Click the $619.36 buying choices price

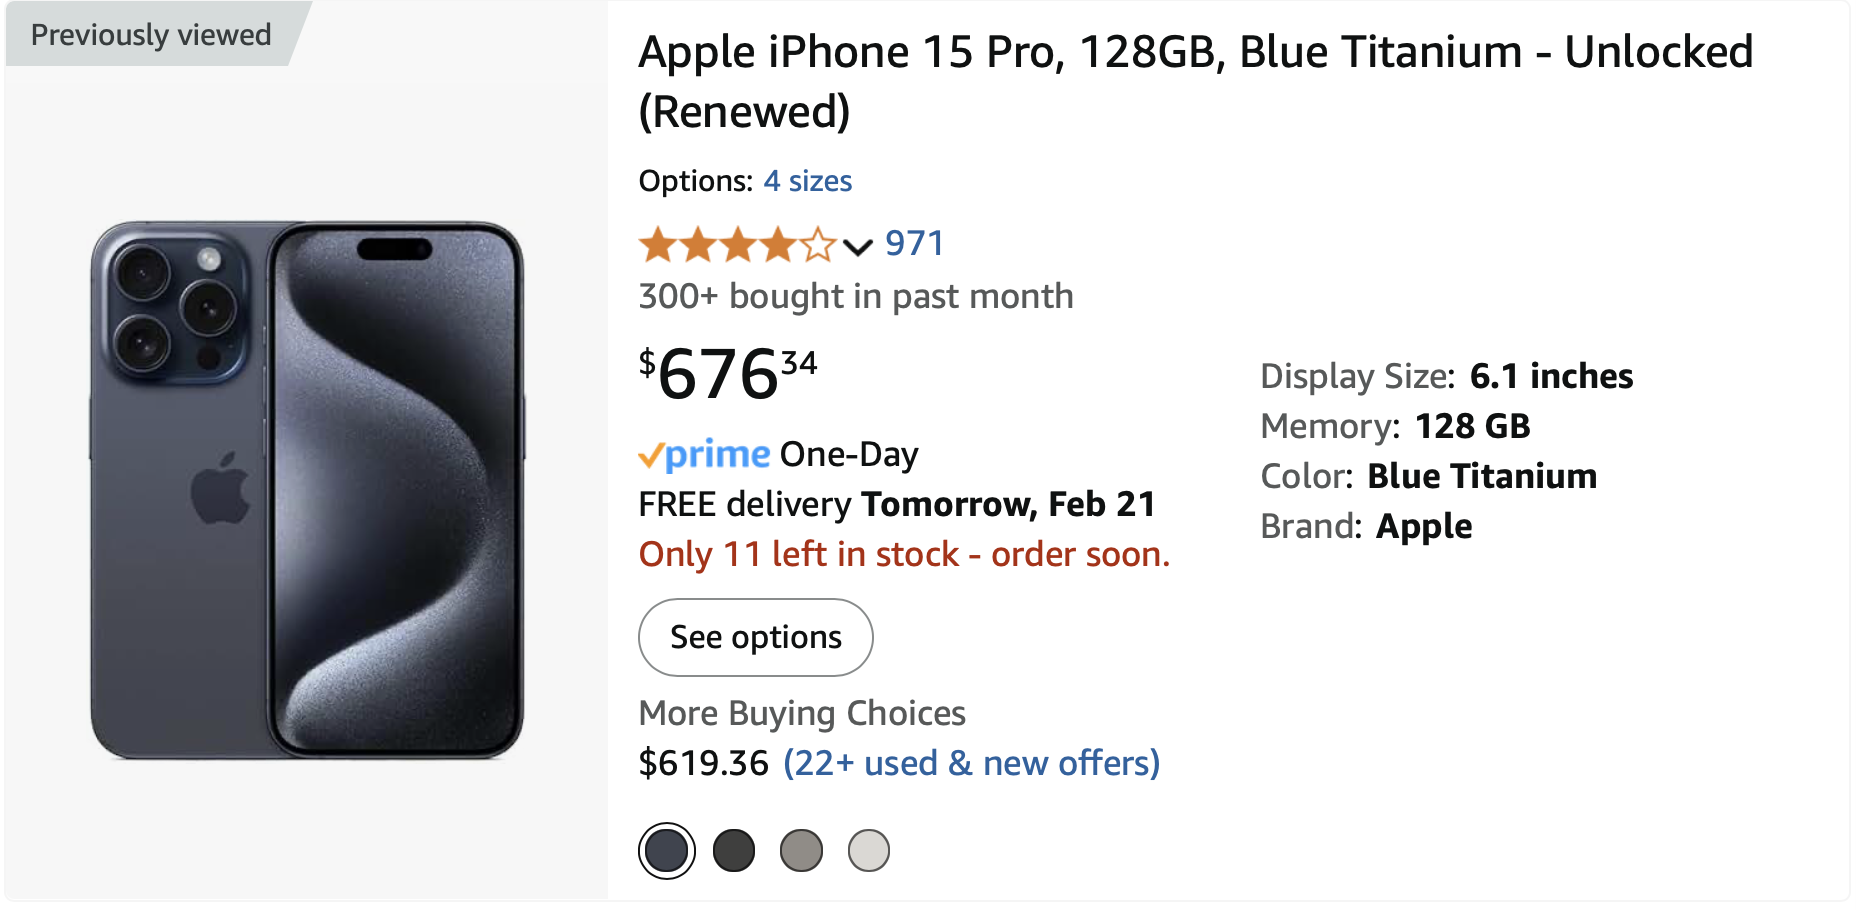pyautogui.click(x=703, y=764)
